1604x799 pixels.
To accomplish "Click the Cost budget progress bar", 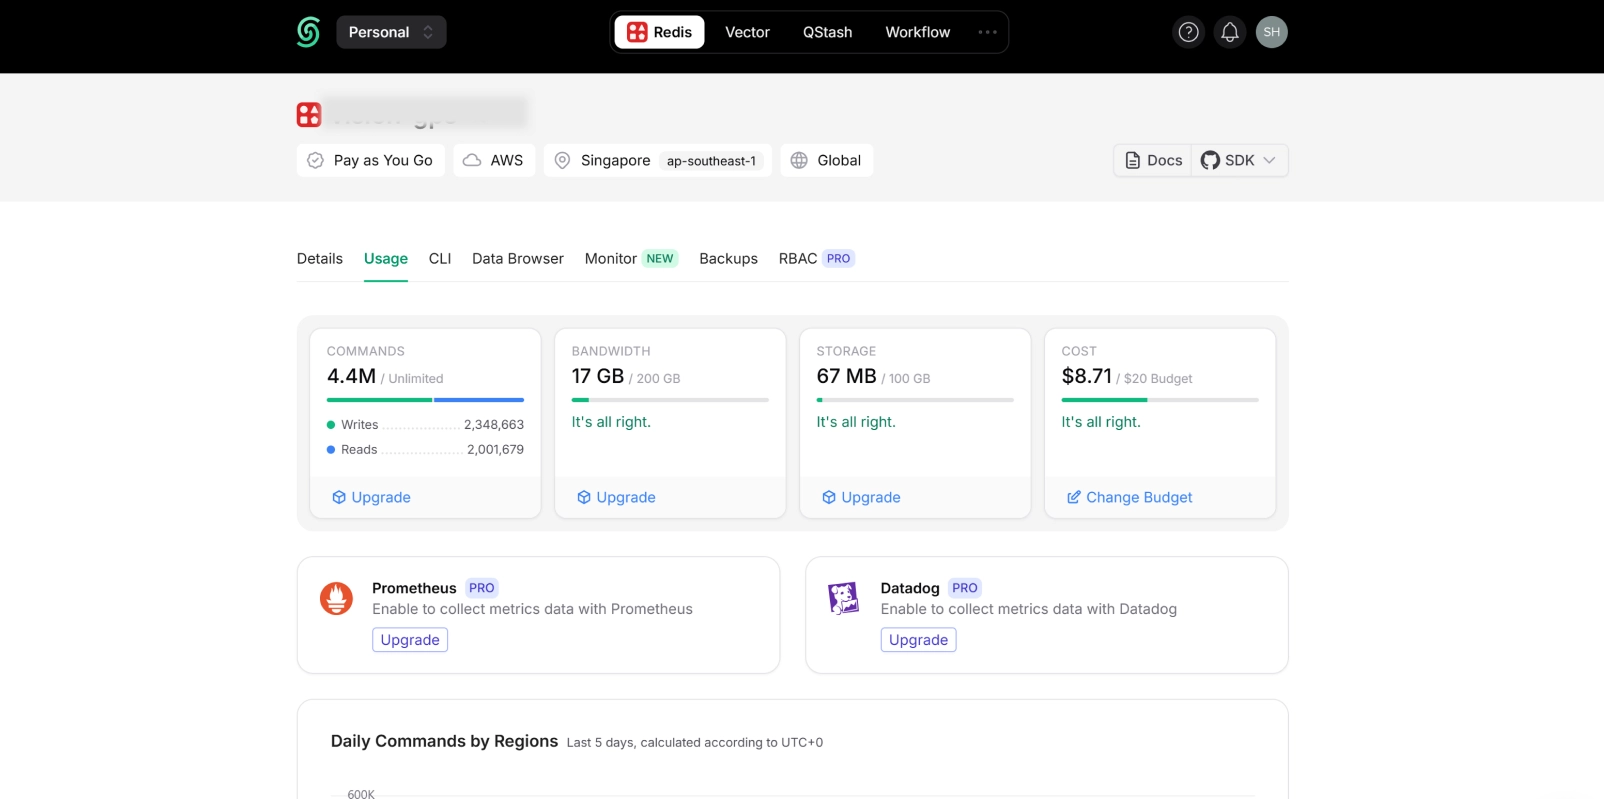I will pos(1160,400).
